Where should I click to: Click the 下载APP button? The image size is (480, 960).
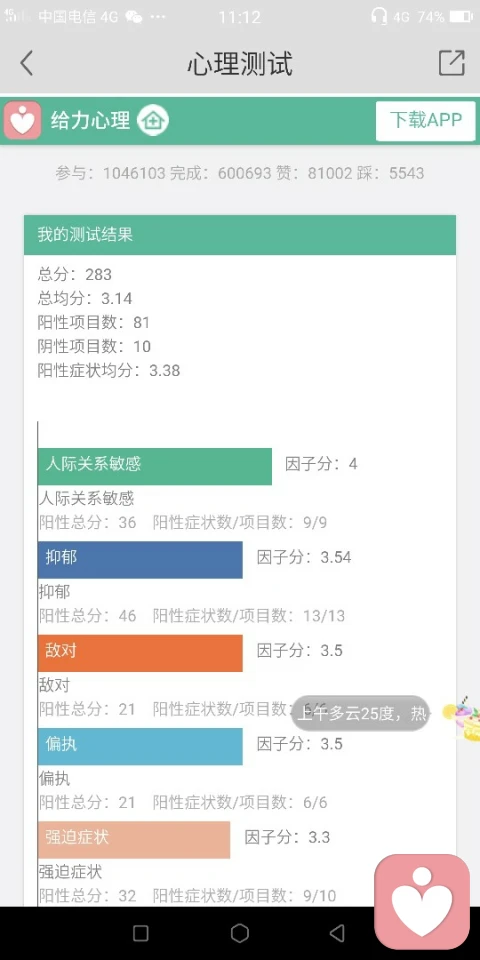[x=426, y=121]
